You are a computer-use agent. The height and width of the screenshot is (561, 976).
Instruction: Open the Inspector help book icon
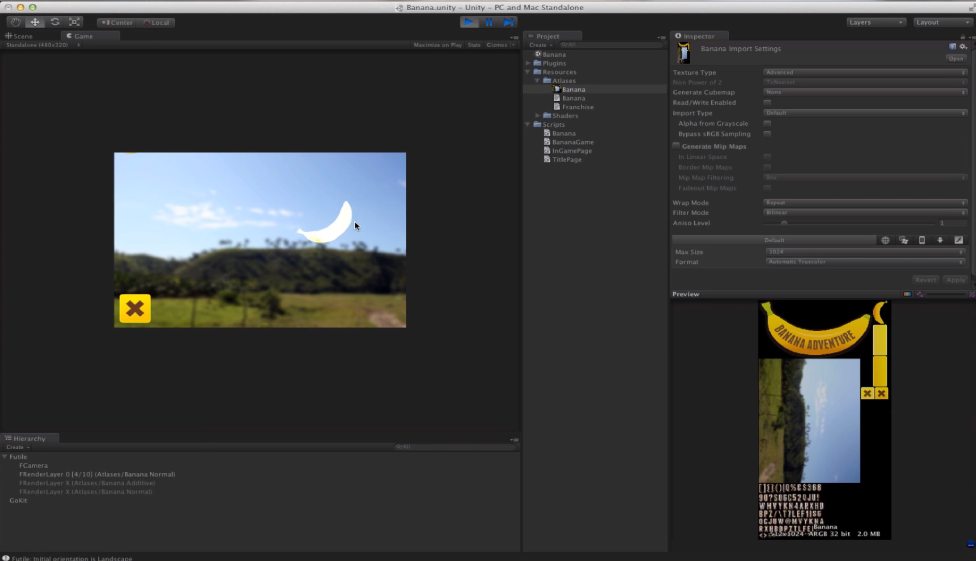point(952,47)
